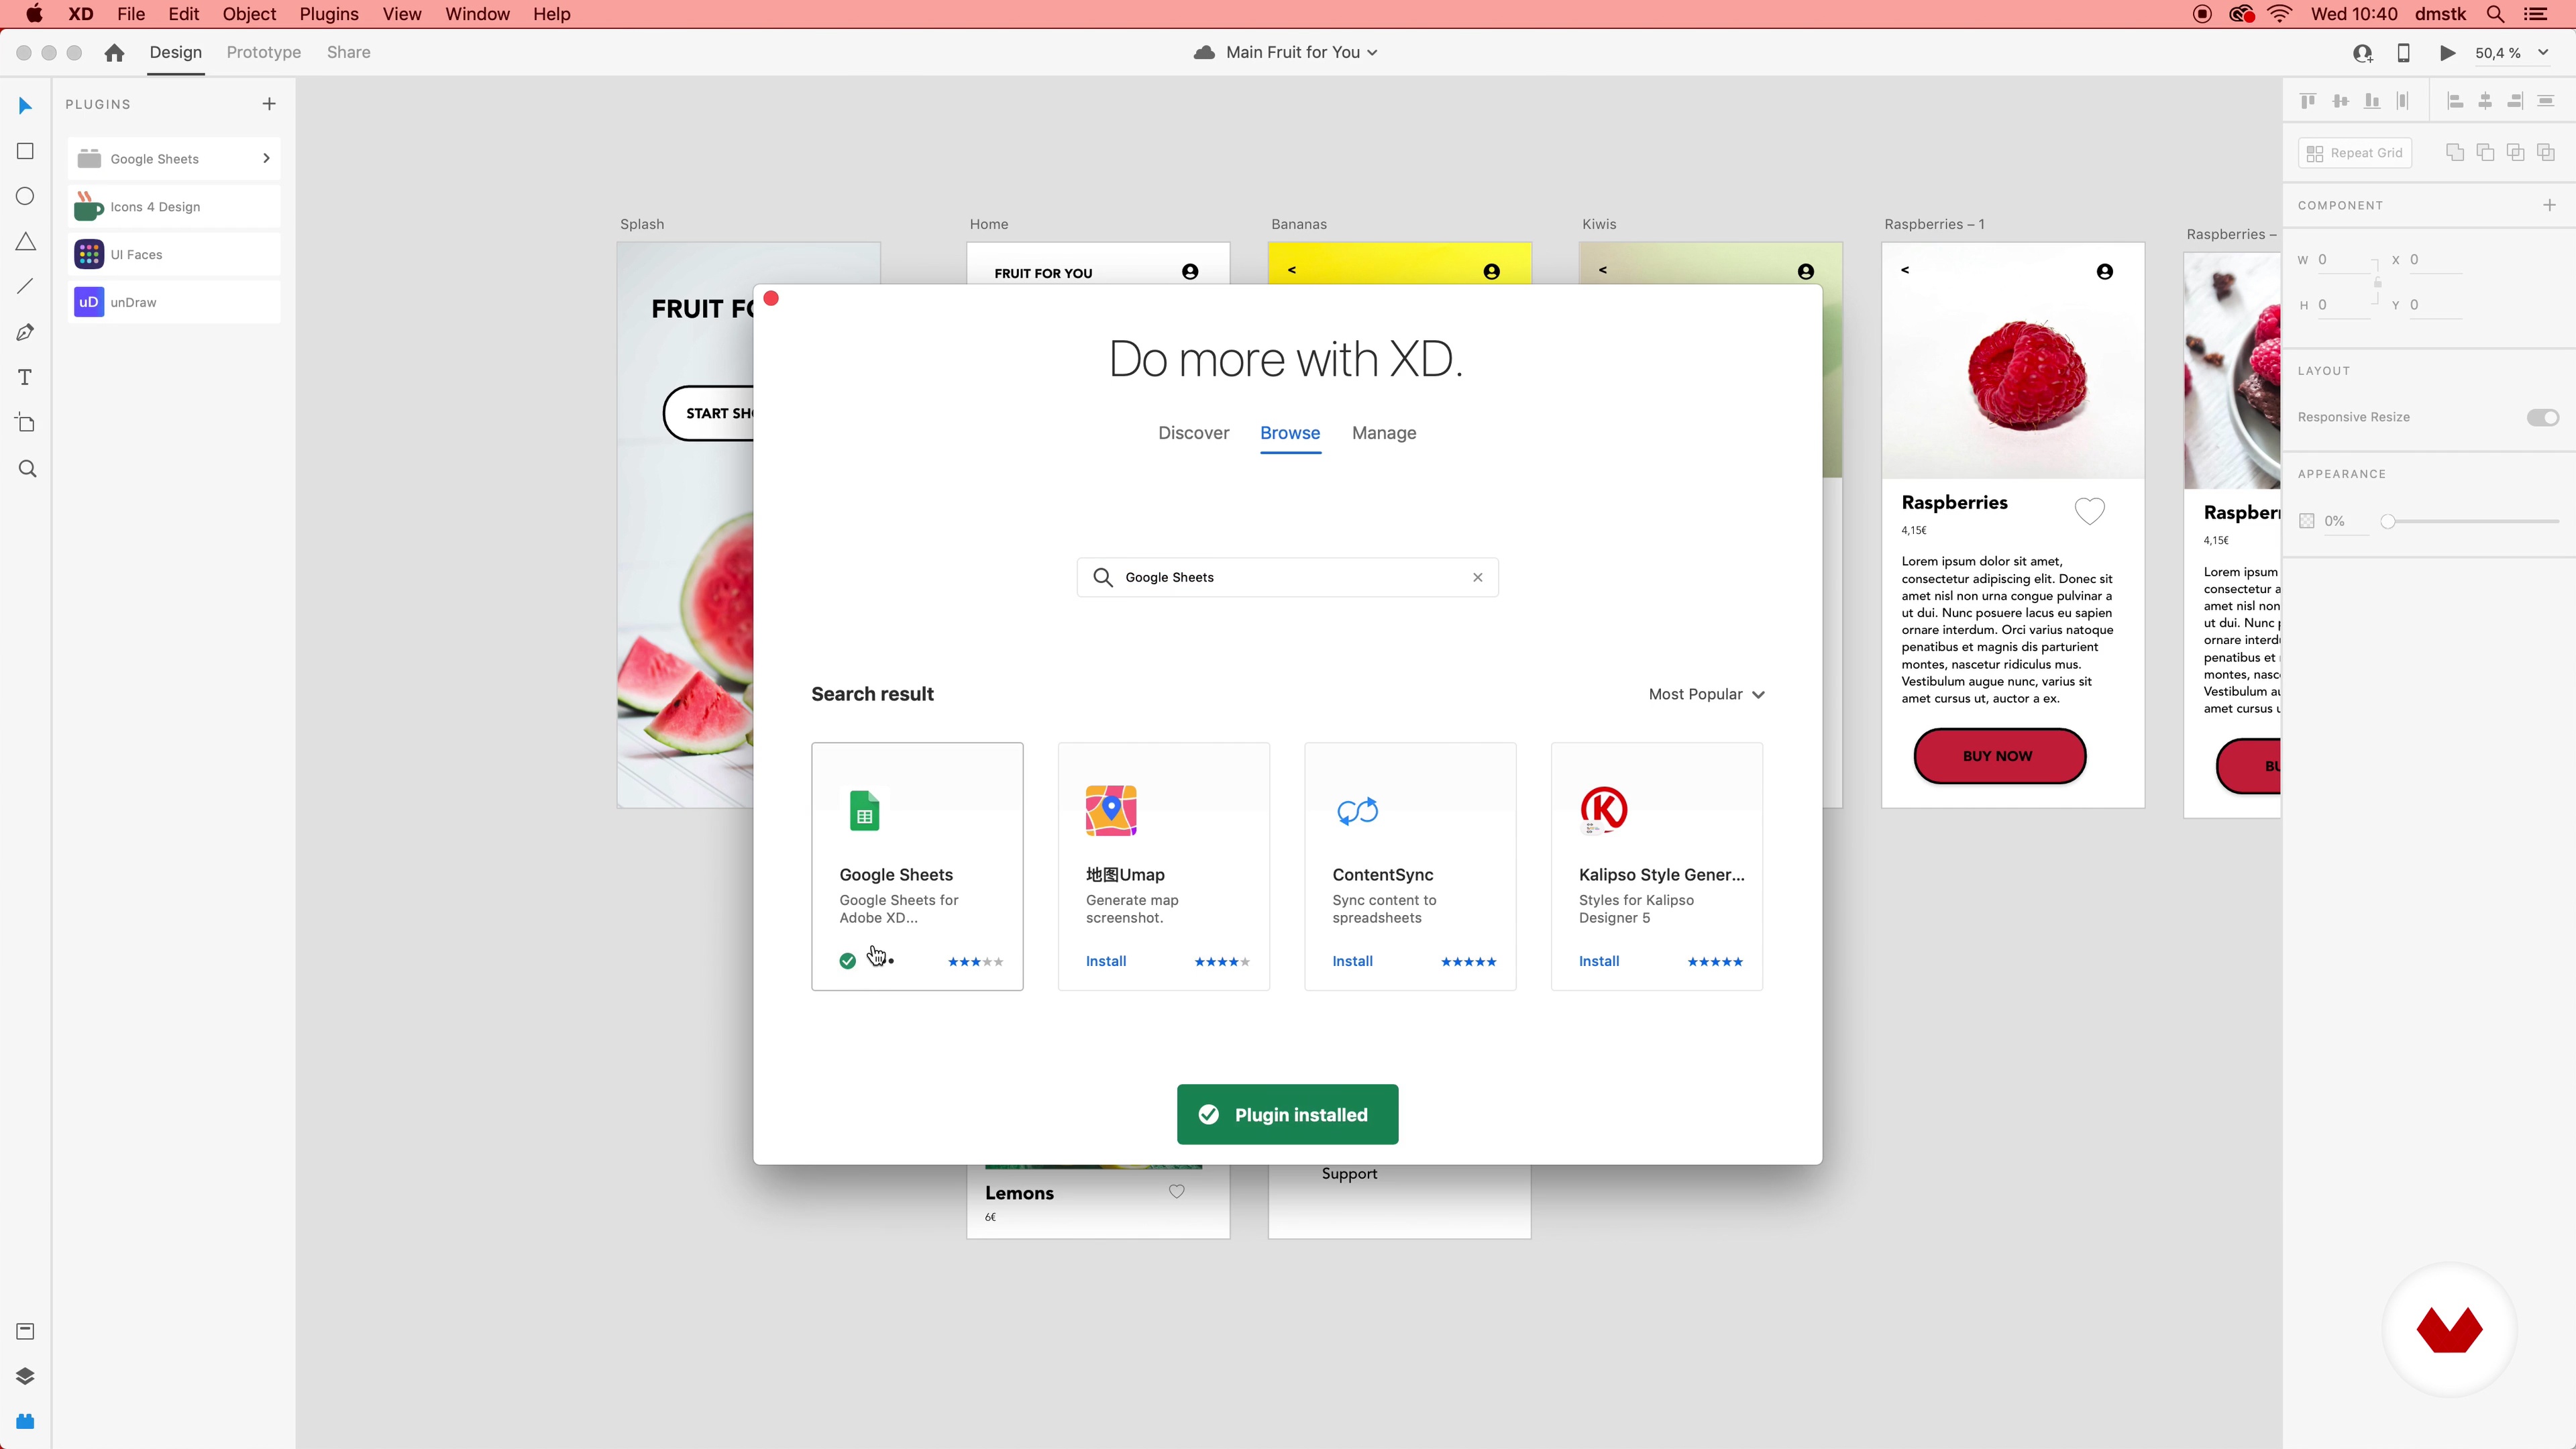This screenshot has width=2576, height=1449.
Task: Toggle Responsive Resize switch
Action: click(2542, 417)
